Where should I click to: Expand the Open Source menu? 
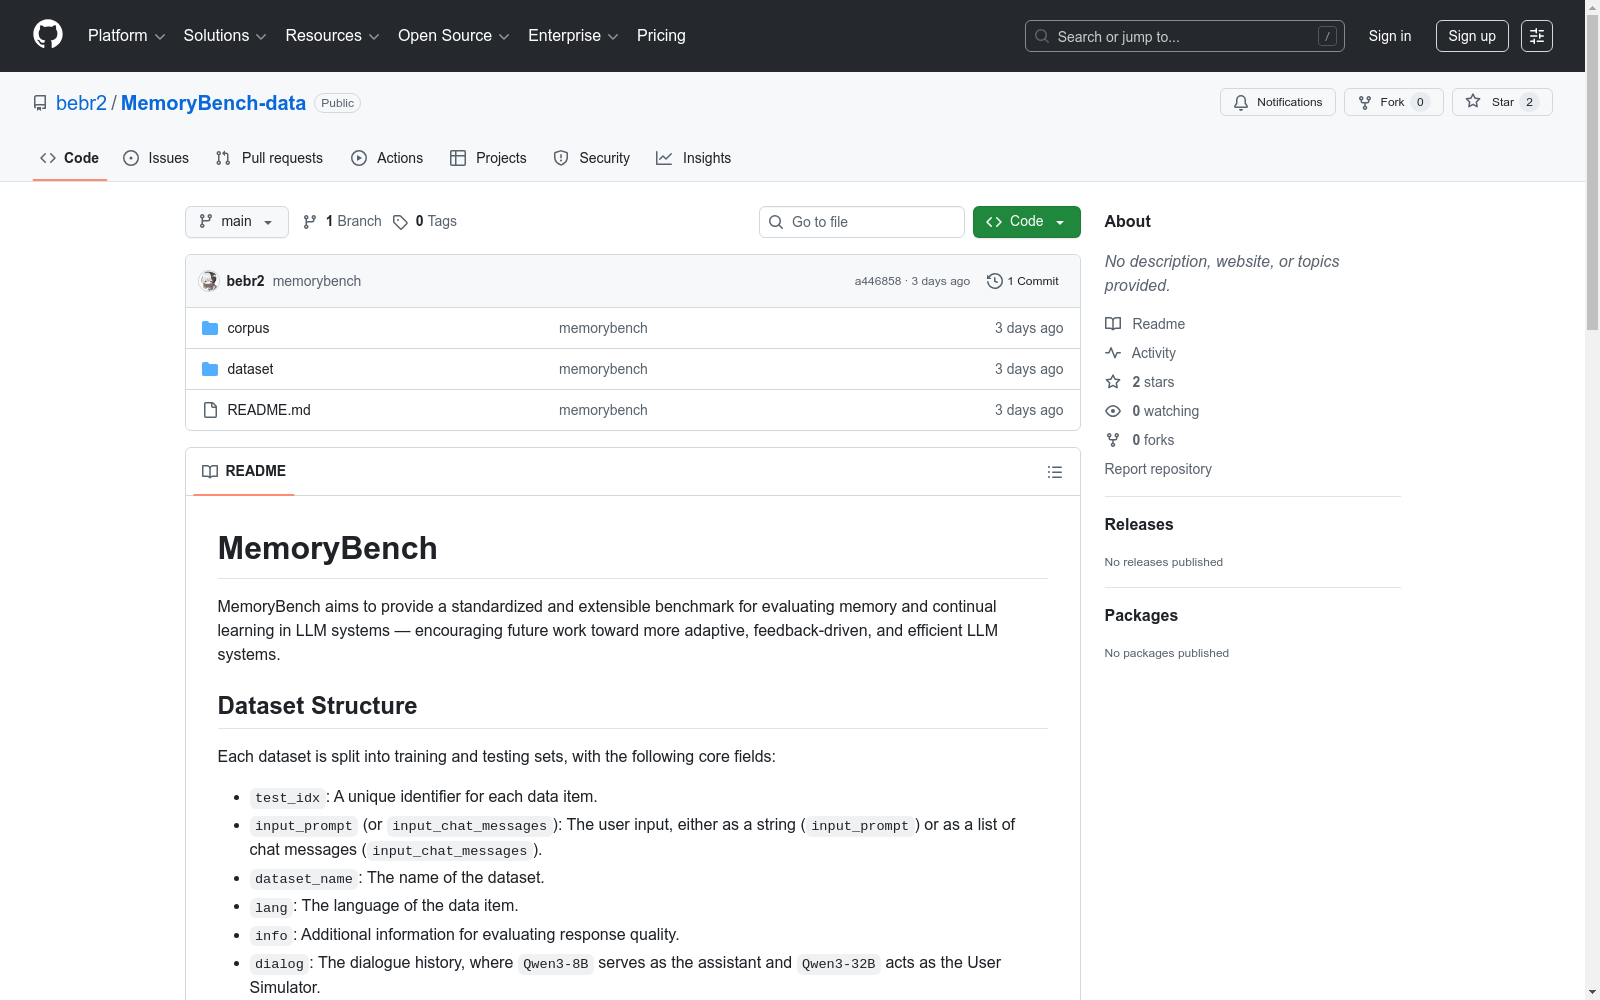coord(454,36)
